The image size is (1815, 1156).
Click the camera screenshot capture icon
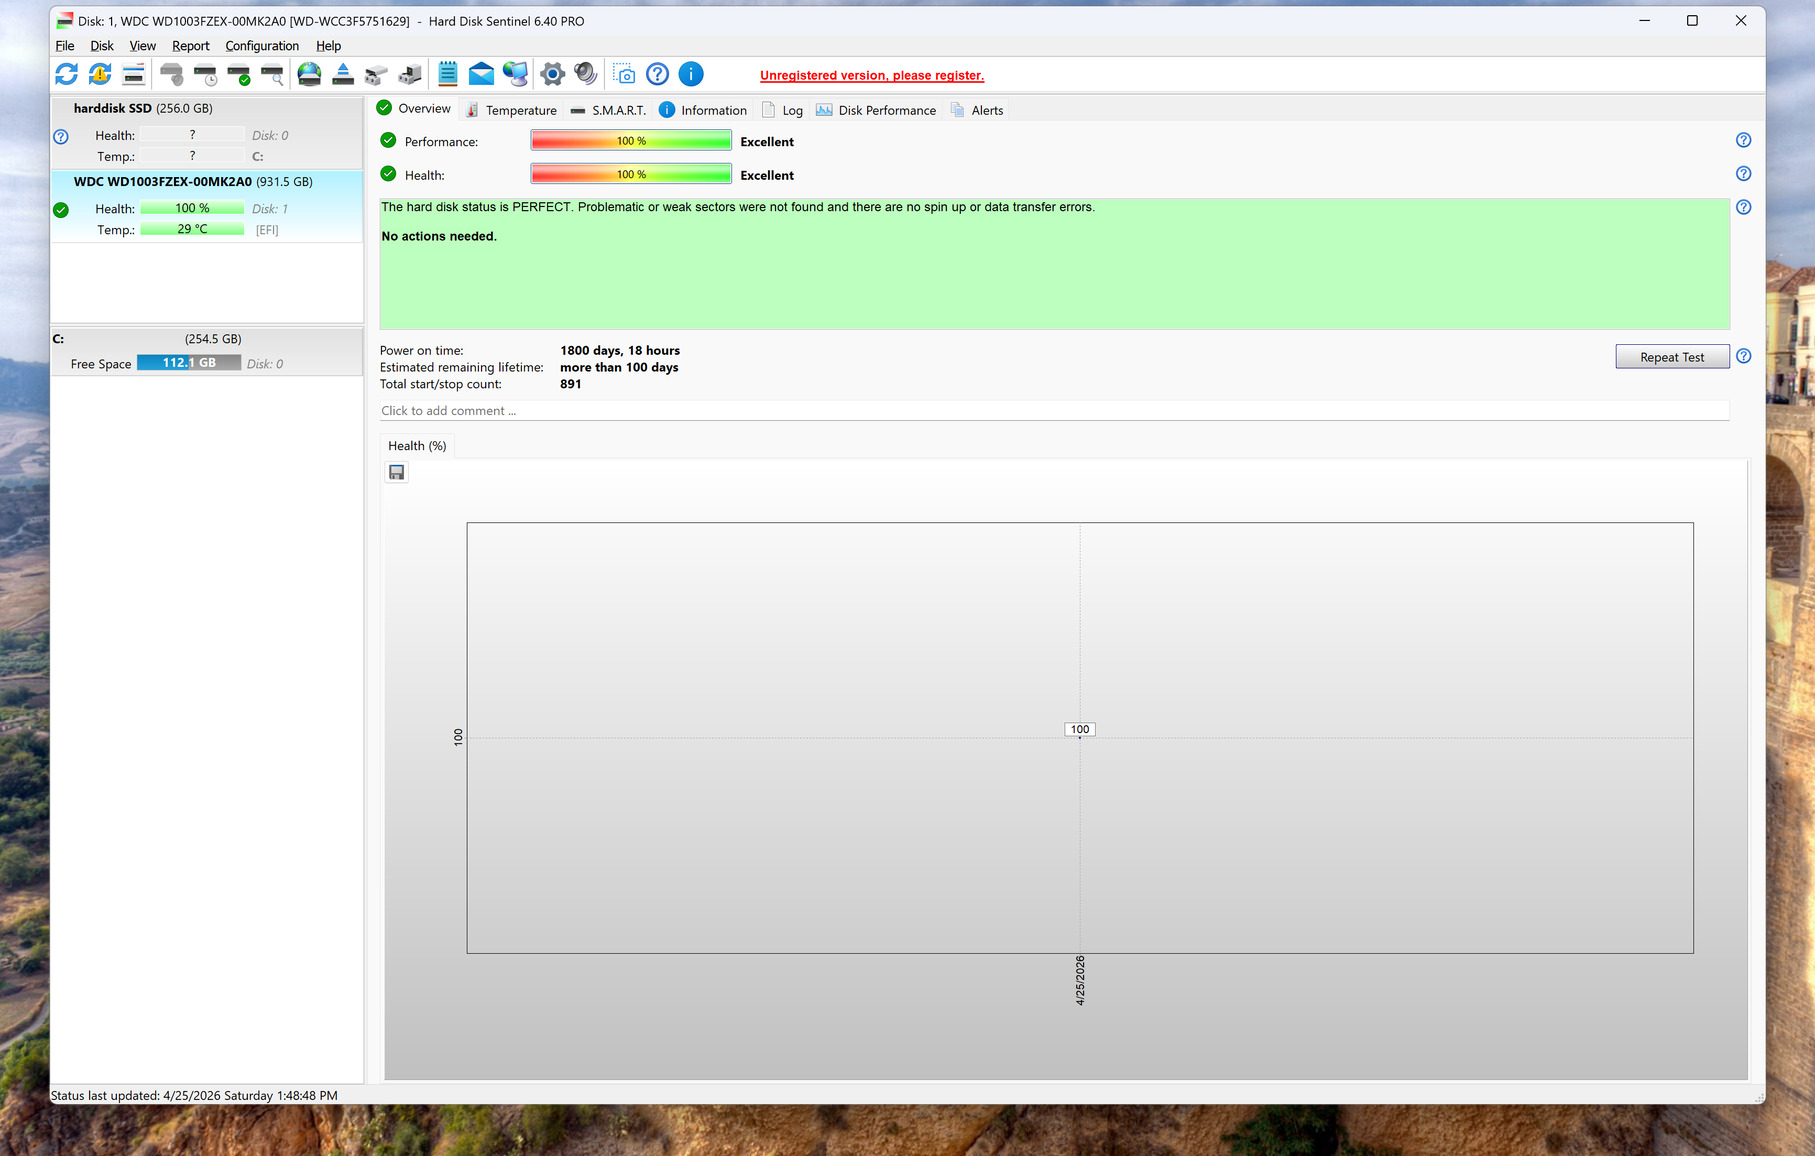pyautogui.click(x=624, y=74)
